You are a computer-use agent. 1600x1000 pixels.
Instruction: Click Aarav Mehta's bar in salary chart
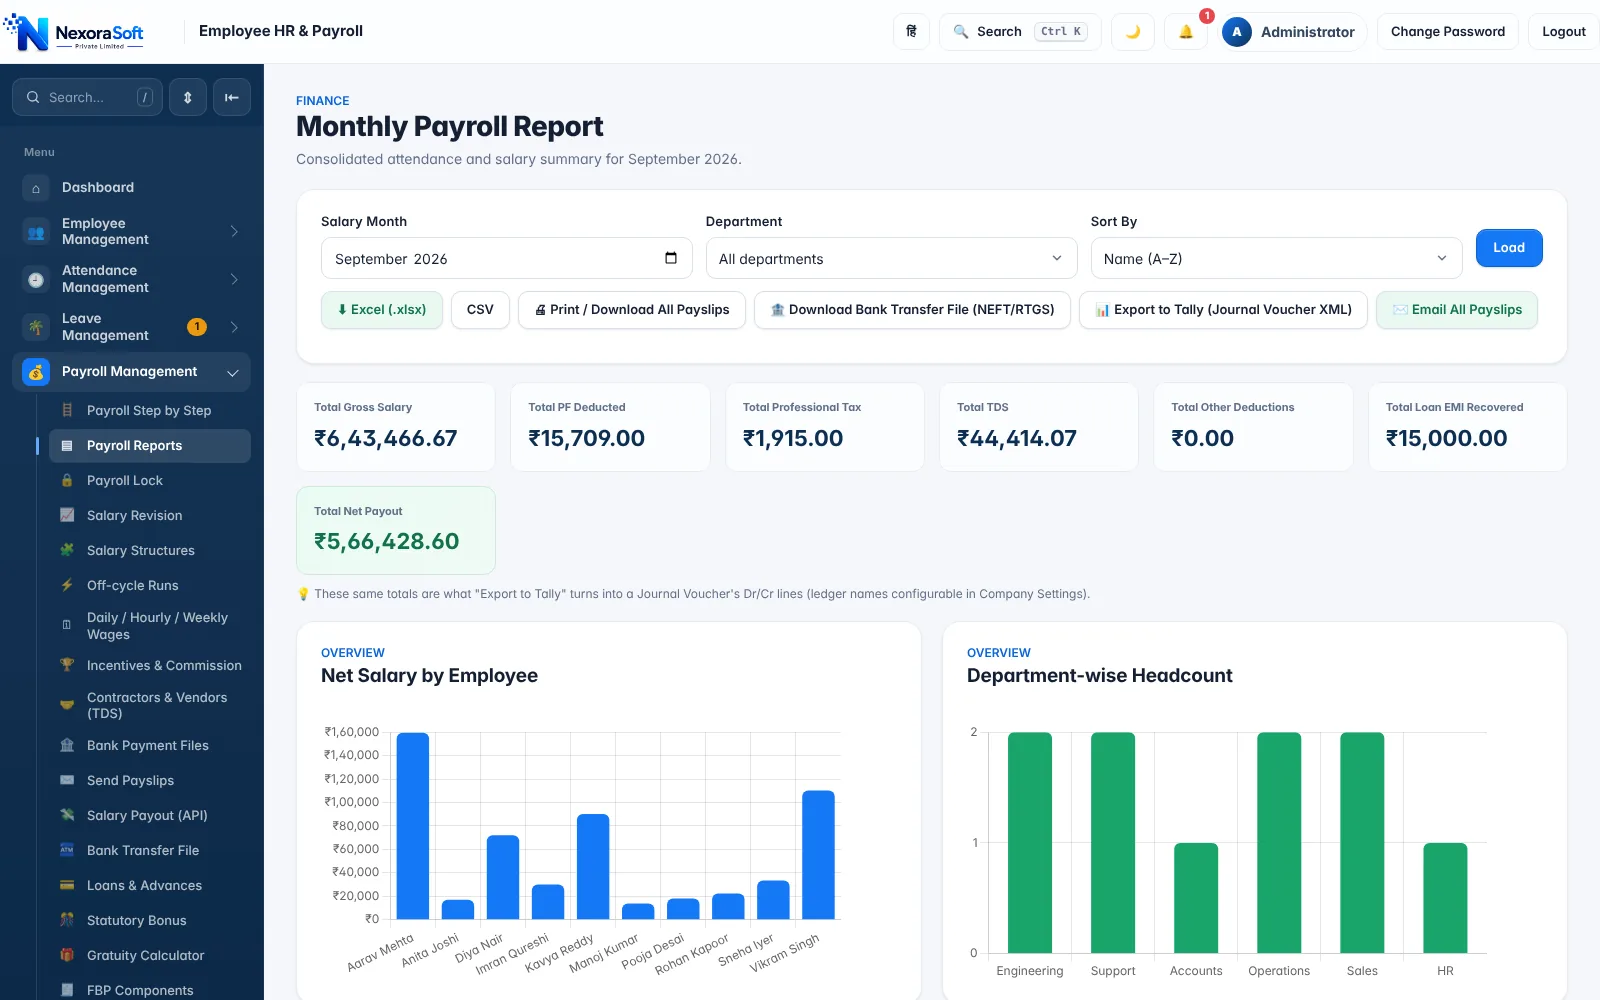click(x=413, y=826)
